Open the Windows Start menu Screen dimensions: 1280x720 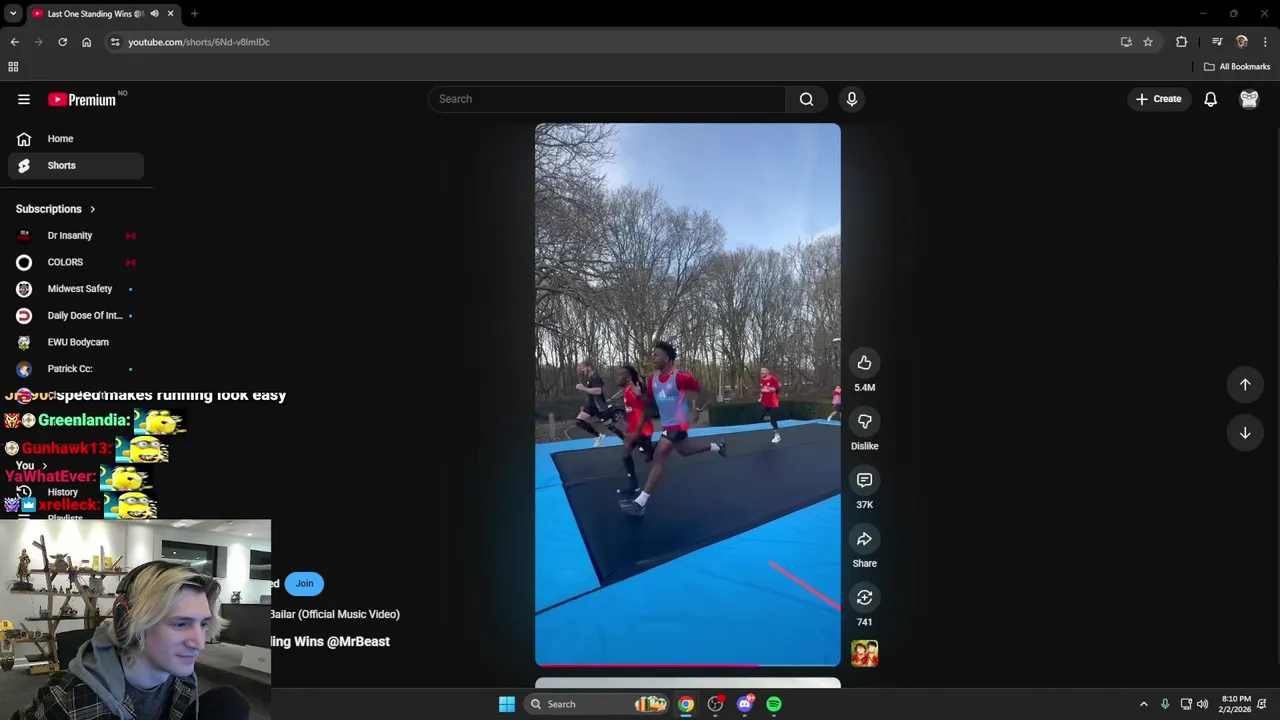506,704
